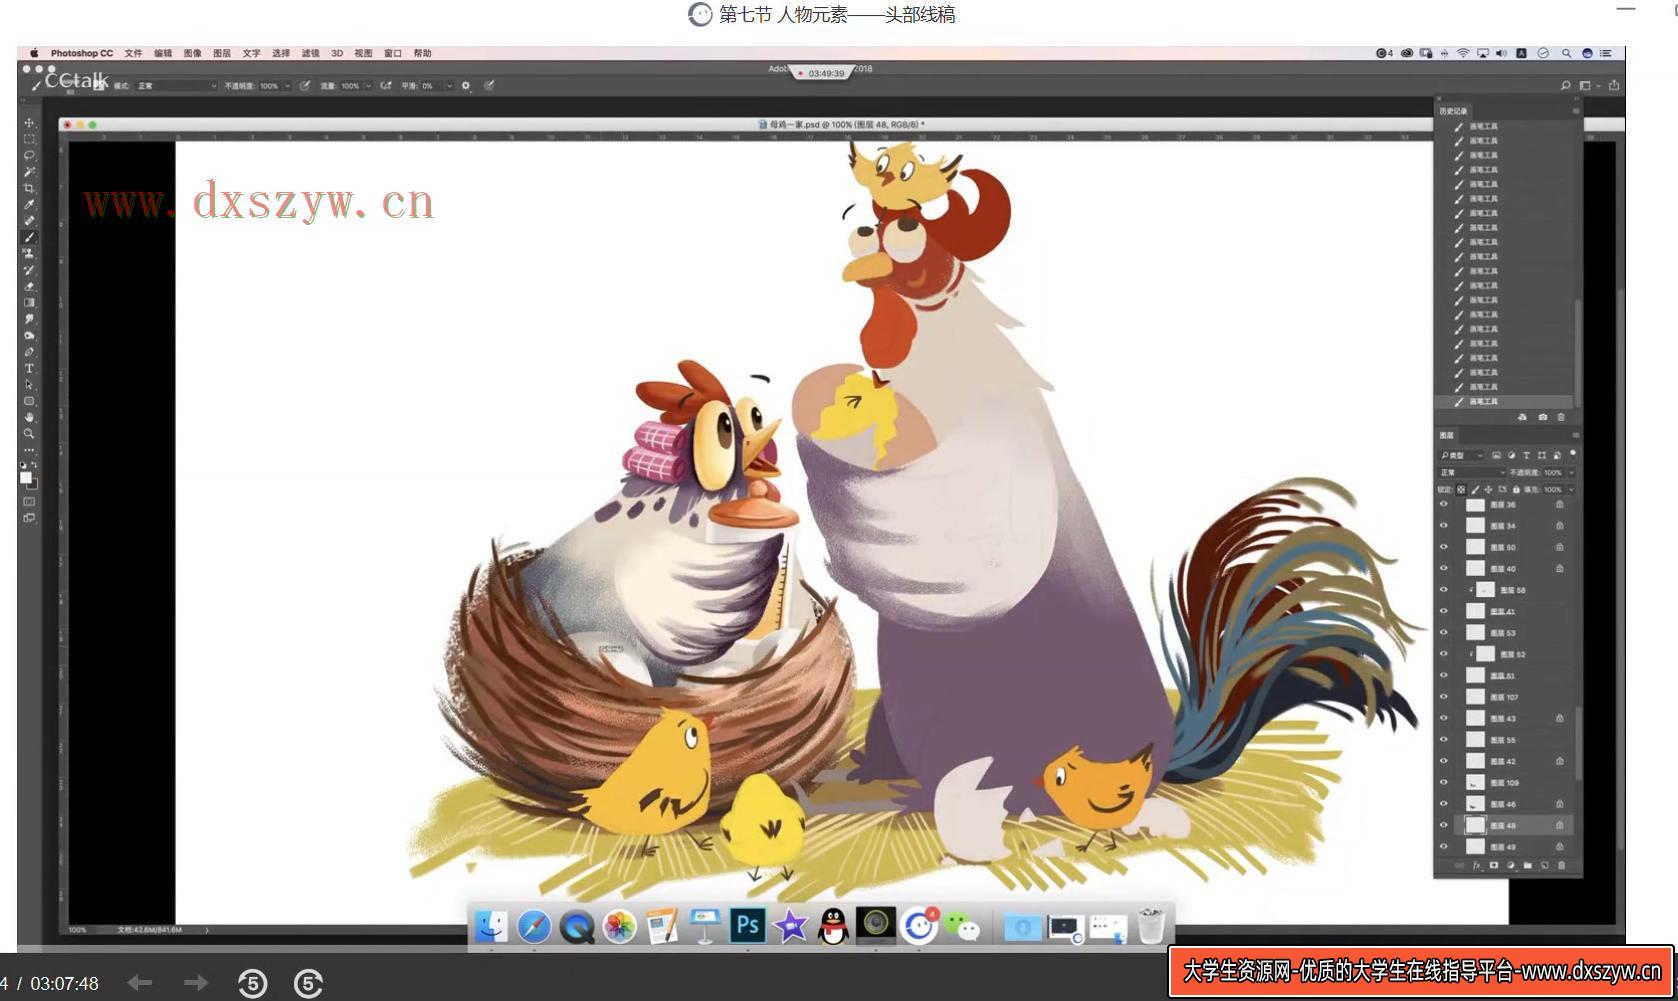Select the Shape tool
Image resolution: width=1678 pixels, height=1001 pixels.
coord(29,401)
